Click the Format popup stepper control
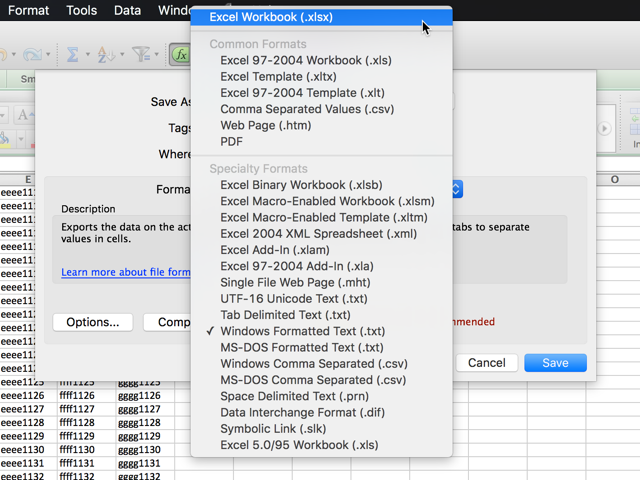The height and width of the screenshot is (480, 640). click(457, 189)
